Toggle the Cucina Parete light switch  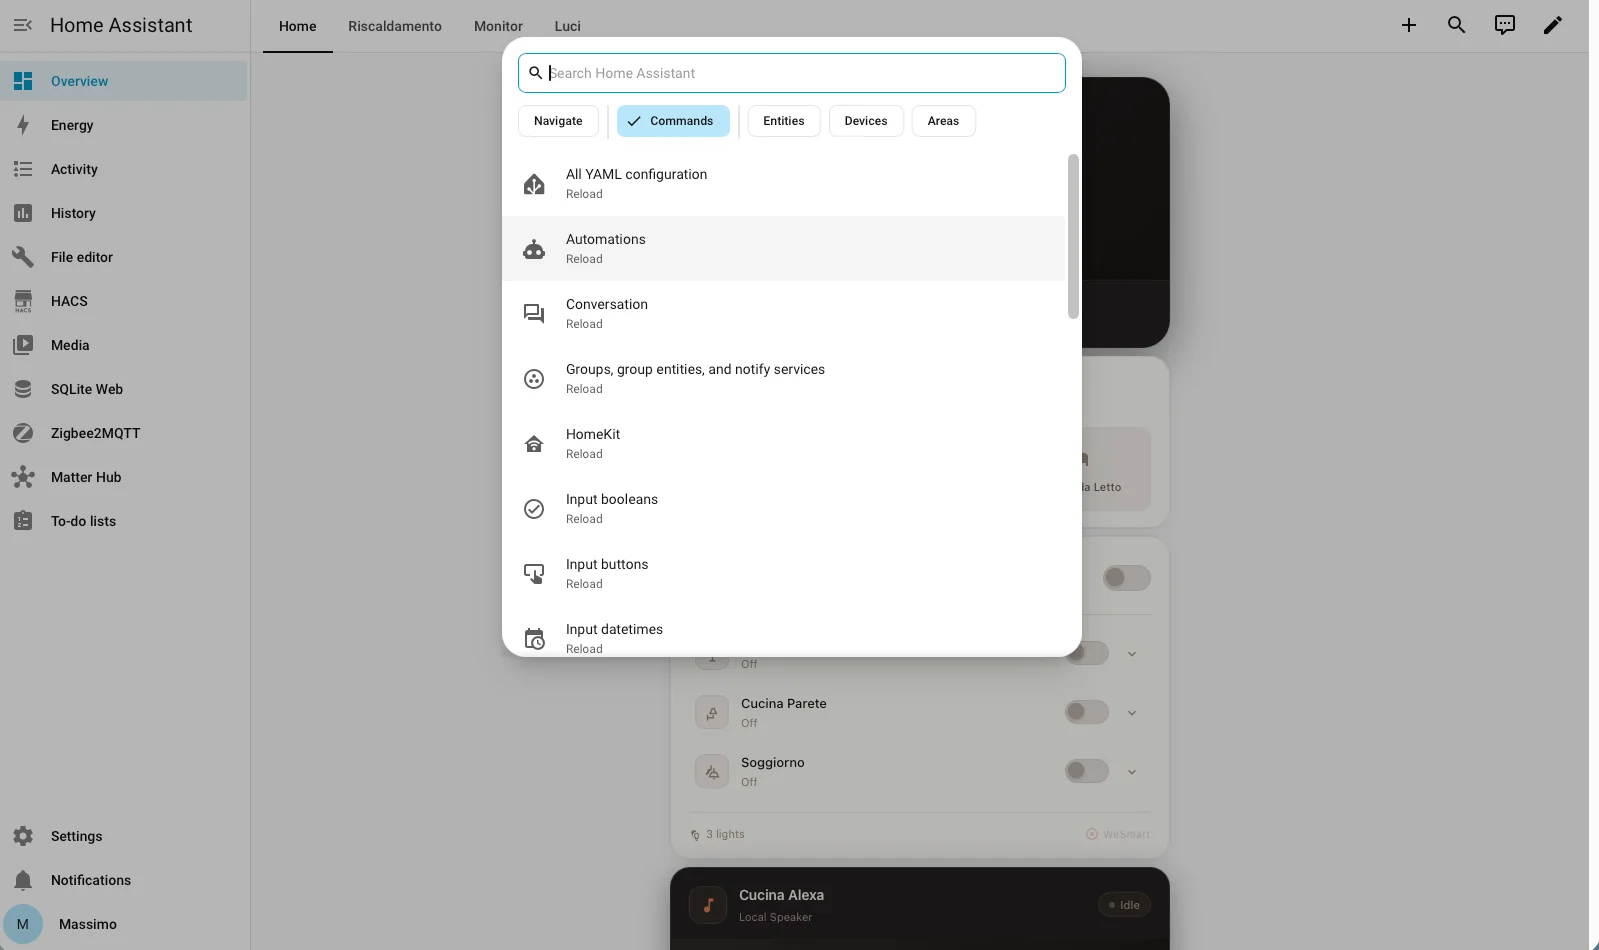[1086, 712]
